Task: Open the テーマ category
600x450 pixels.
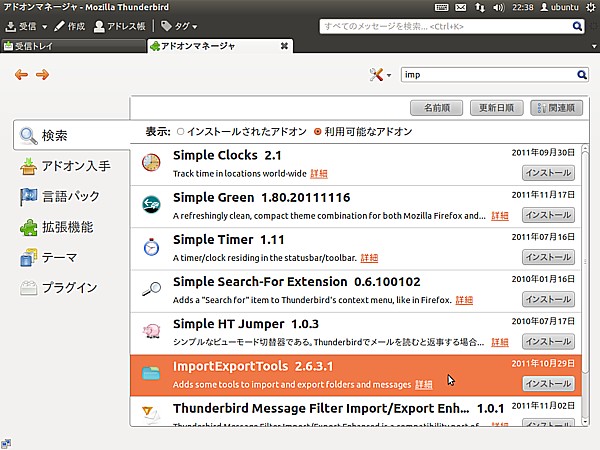Action: pos(48,258)
